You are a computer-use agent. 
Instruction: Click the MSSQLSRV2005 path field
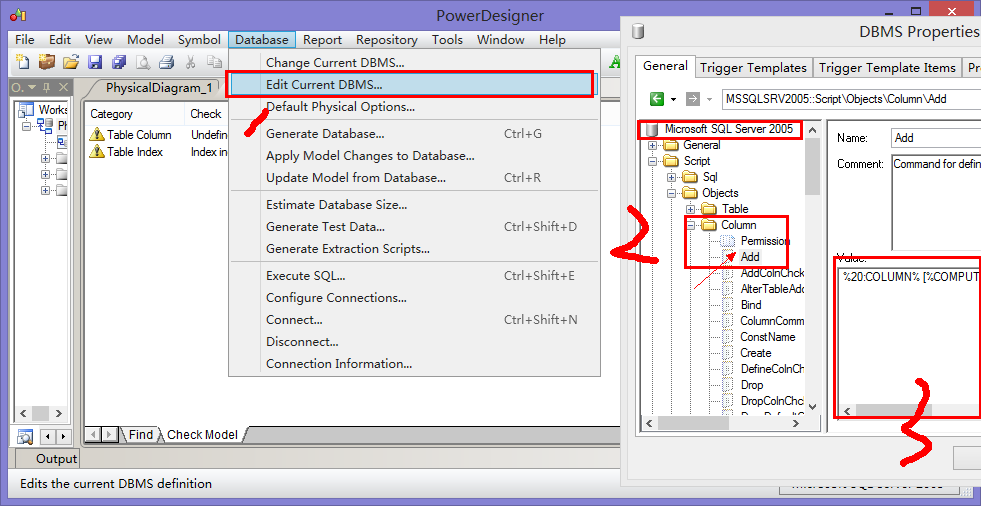[850, 99]
